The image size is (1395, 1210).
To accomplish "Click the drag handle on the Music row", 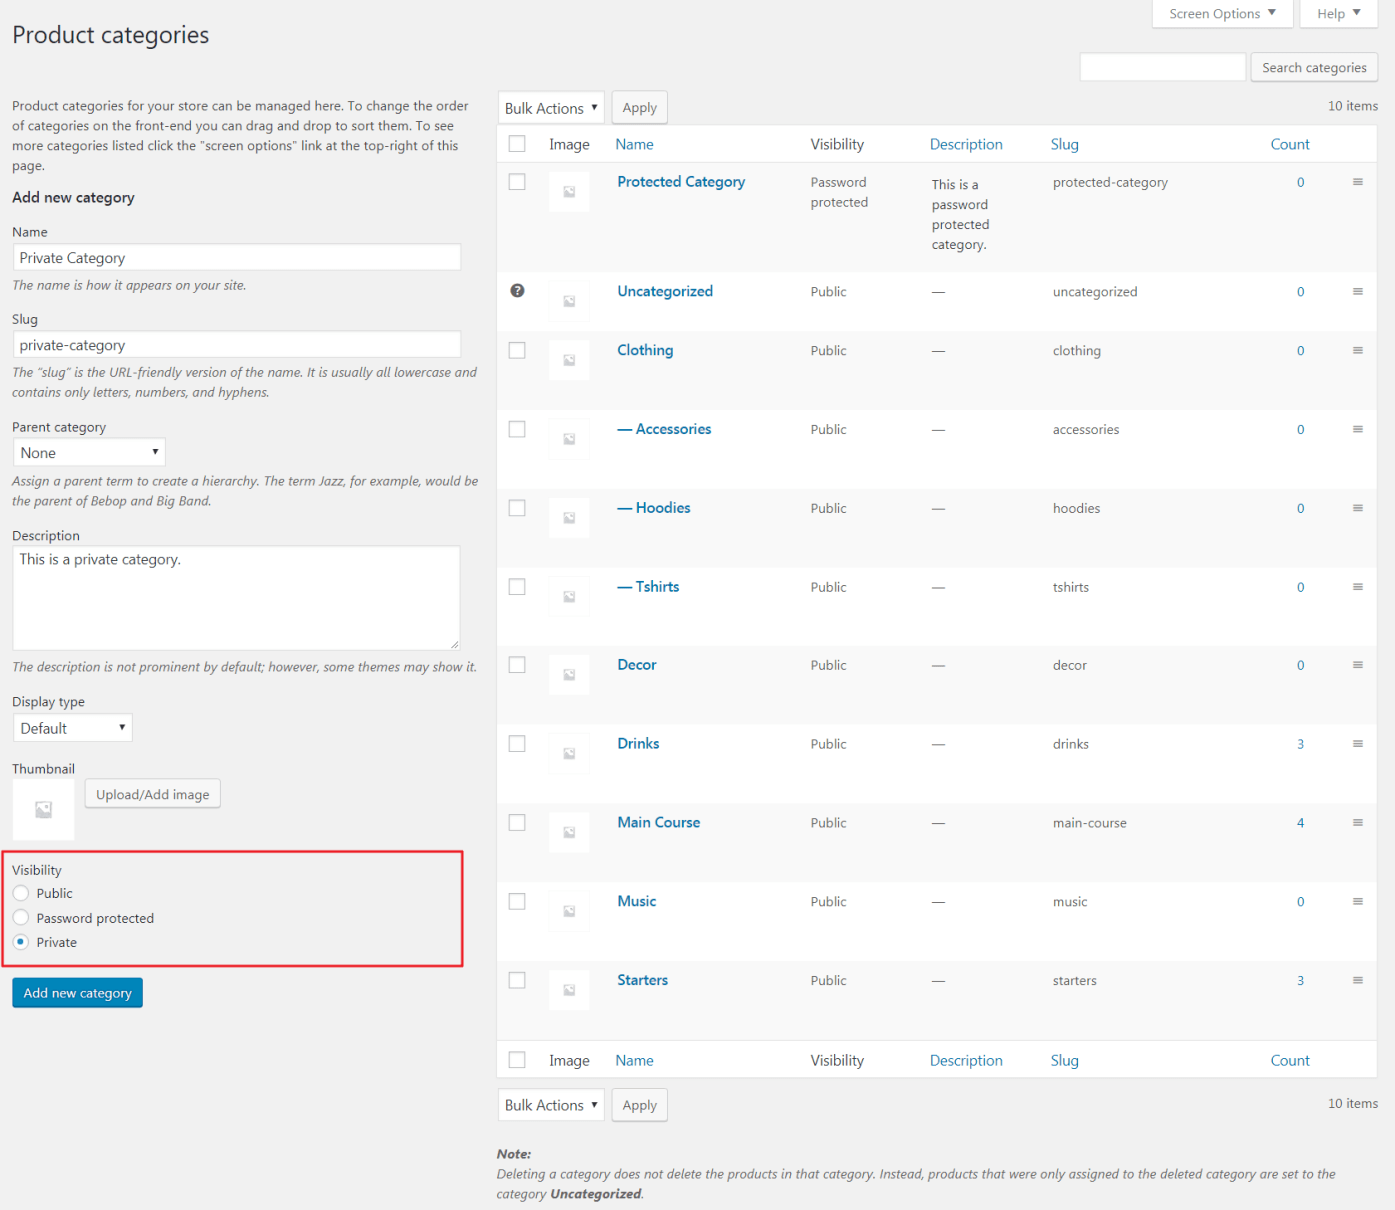I will coord(1358,901).
